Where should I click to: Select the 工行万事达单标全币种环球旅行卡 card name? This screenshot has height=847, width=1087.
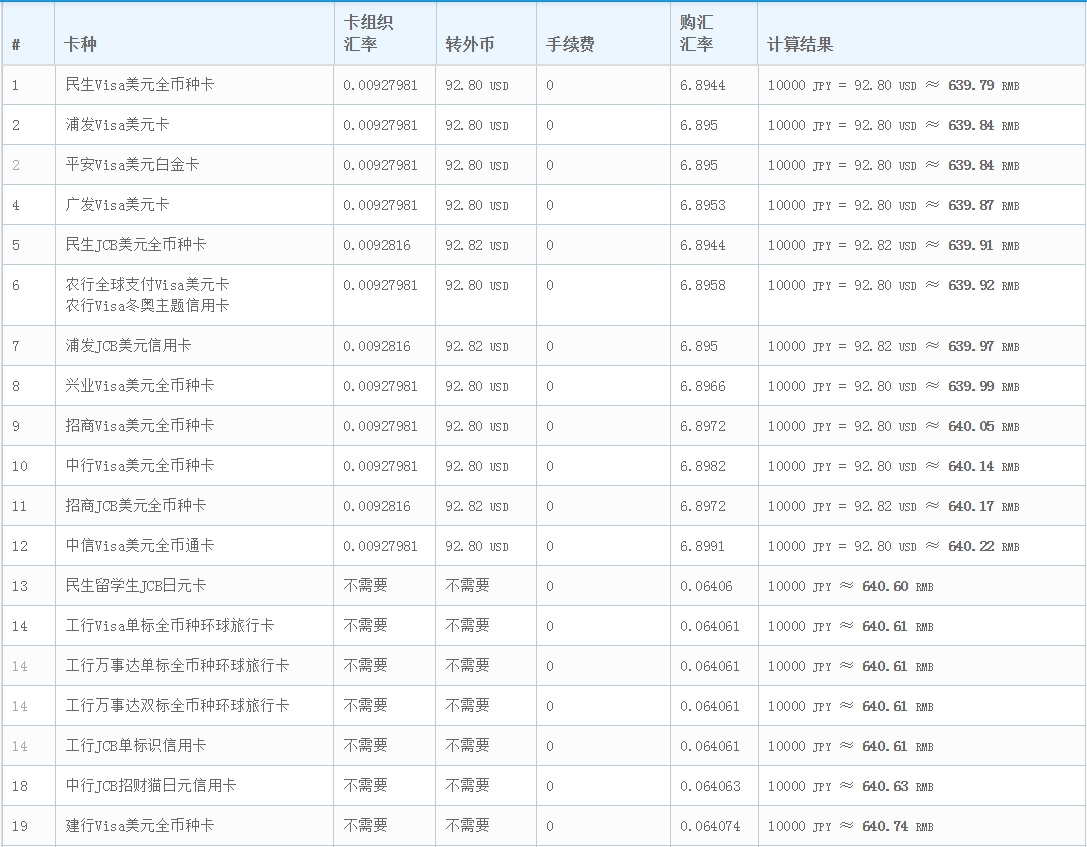(x=177, y=666)
